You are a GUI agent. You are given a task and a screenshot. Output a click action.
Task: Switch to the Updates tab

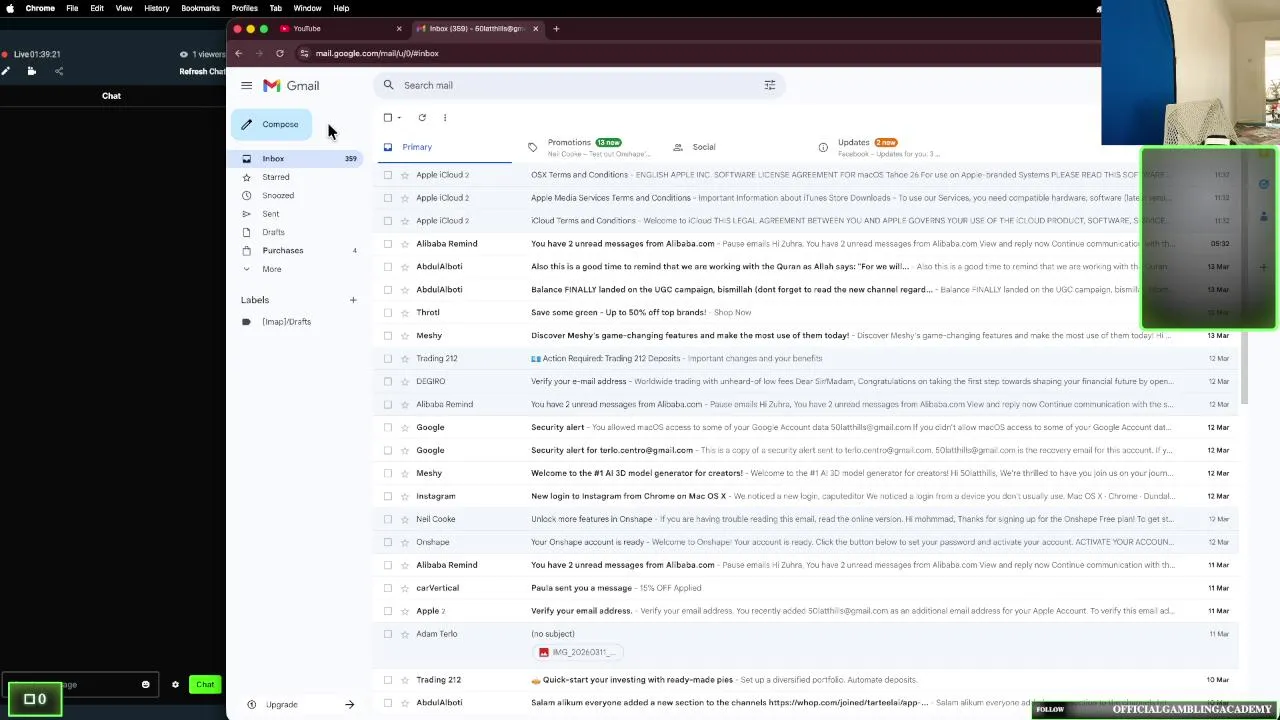pos(880,147)
